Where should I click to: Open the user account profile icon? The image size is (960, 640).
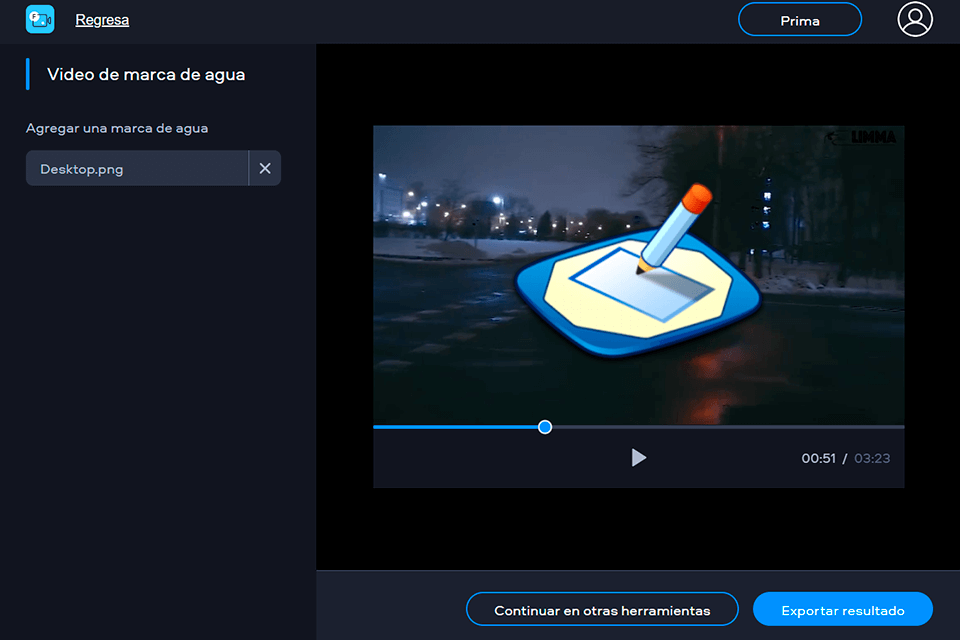pyautogui.click(x=915, y=19)
